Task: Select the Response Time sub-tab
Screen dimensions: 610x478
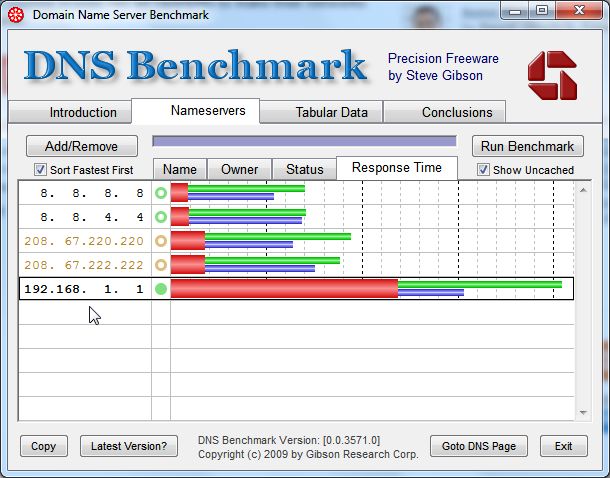Action: 397,168
